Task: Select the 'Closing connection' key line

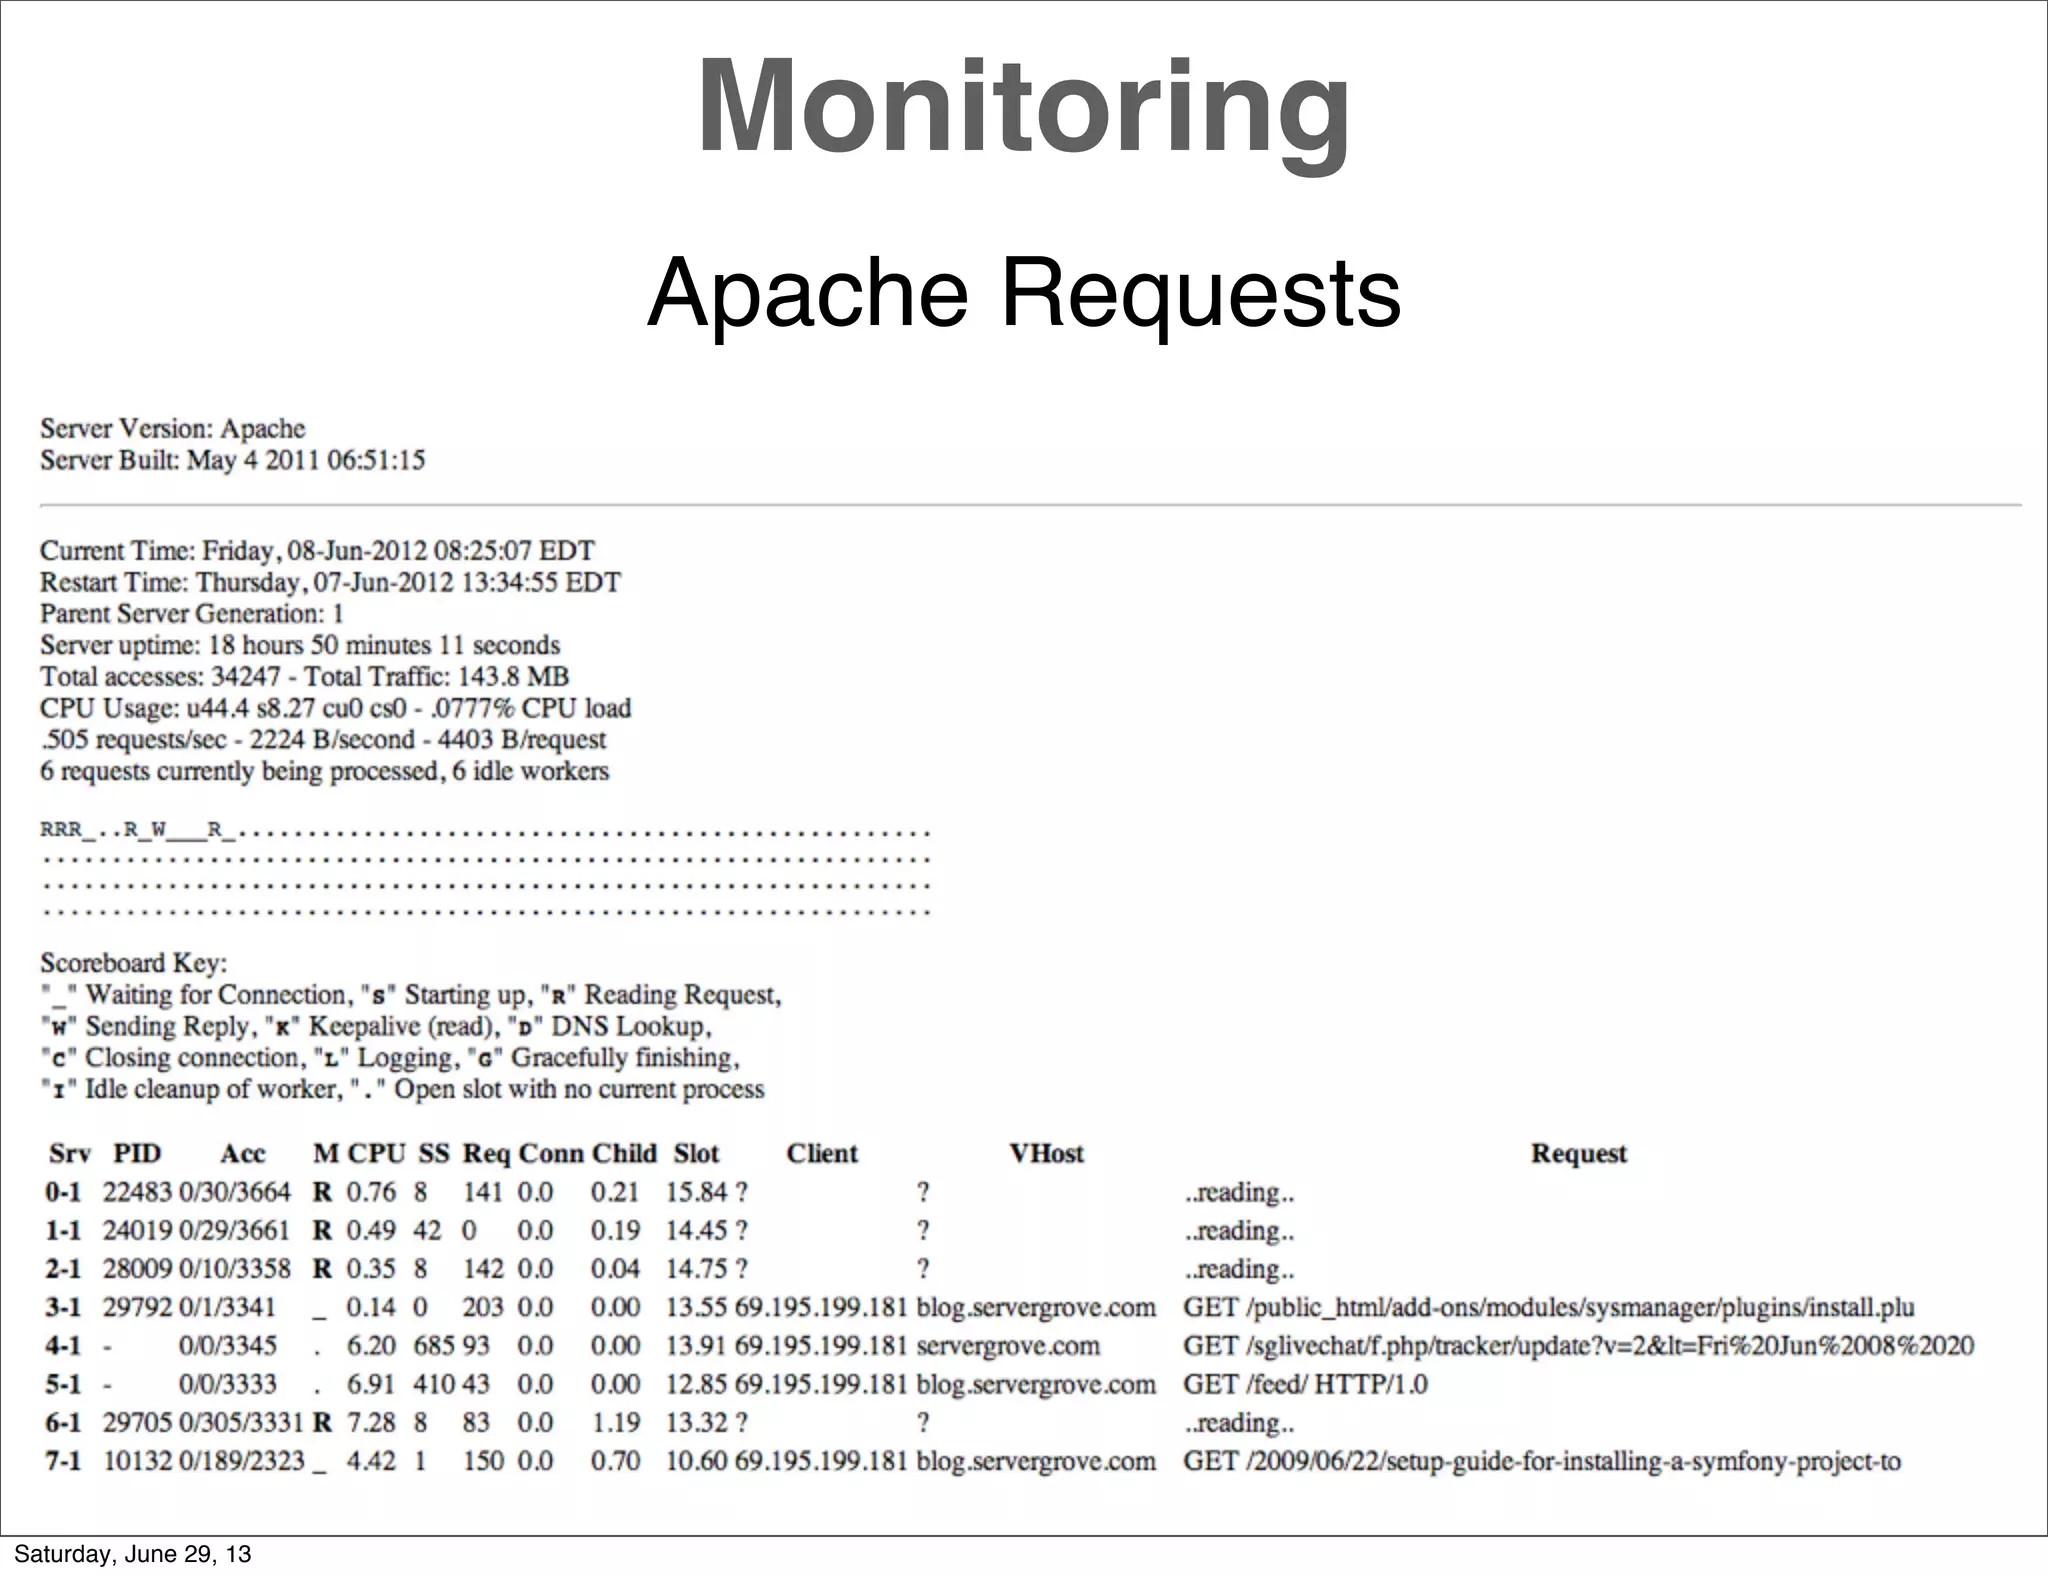Action: coord(390,1058)
